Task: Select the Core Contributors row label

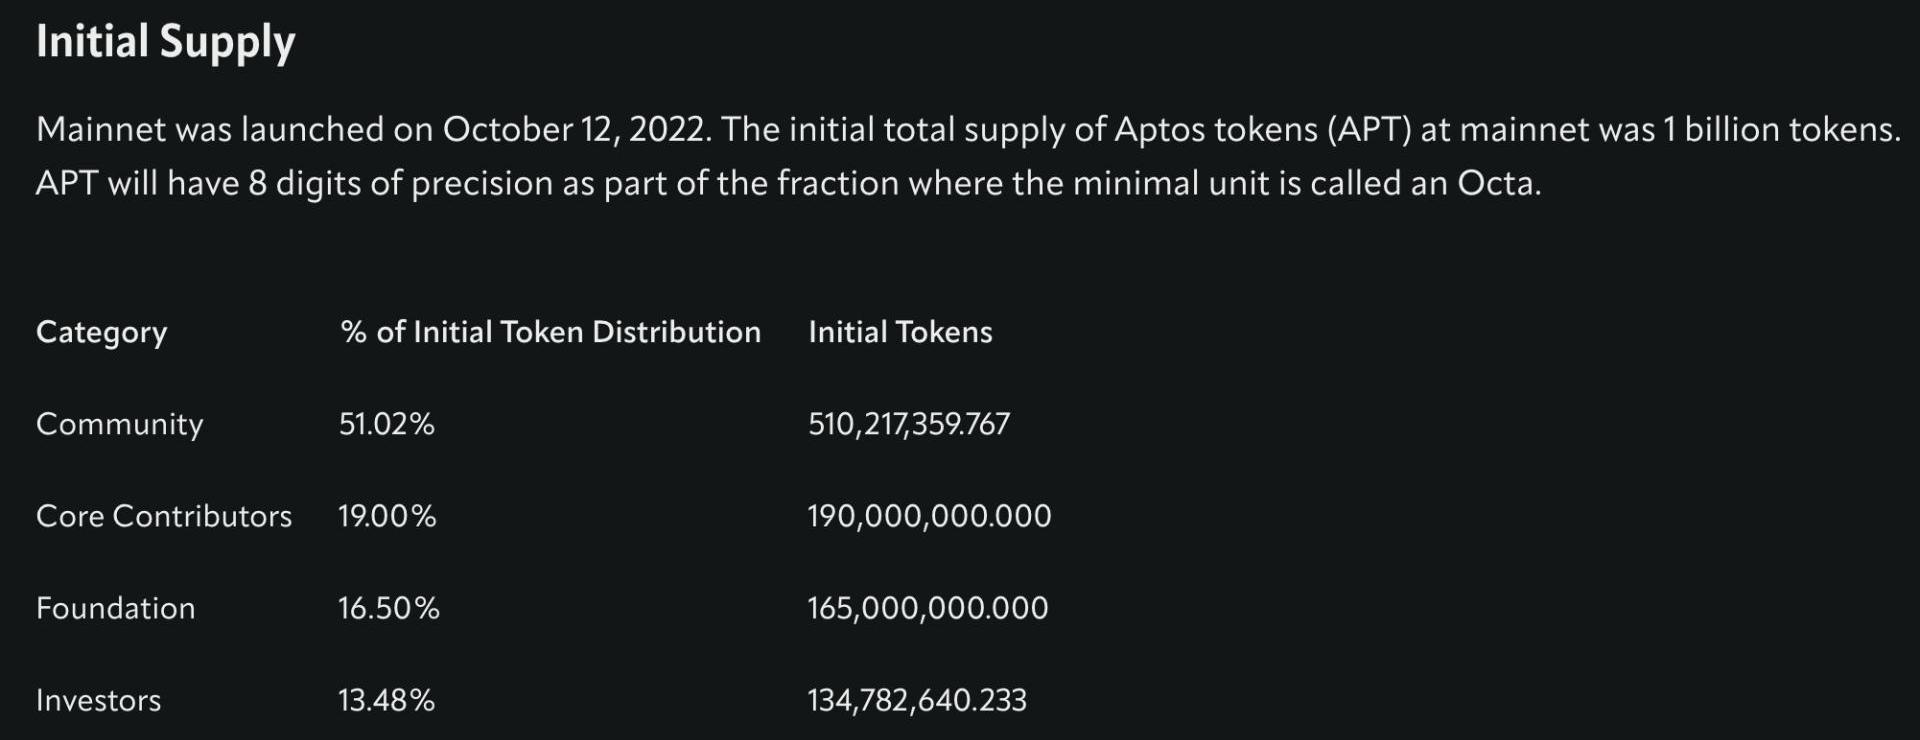Action: pos(164,516)
